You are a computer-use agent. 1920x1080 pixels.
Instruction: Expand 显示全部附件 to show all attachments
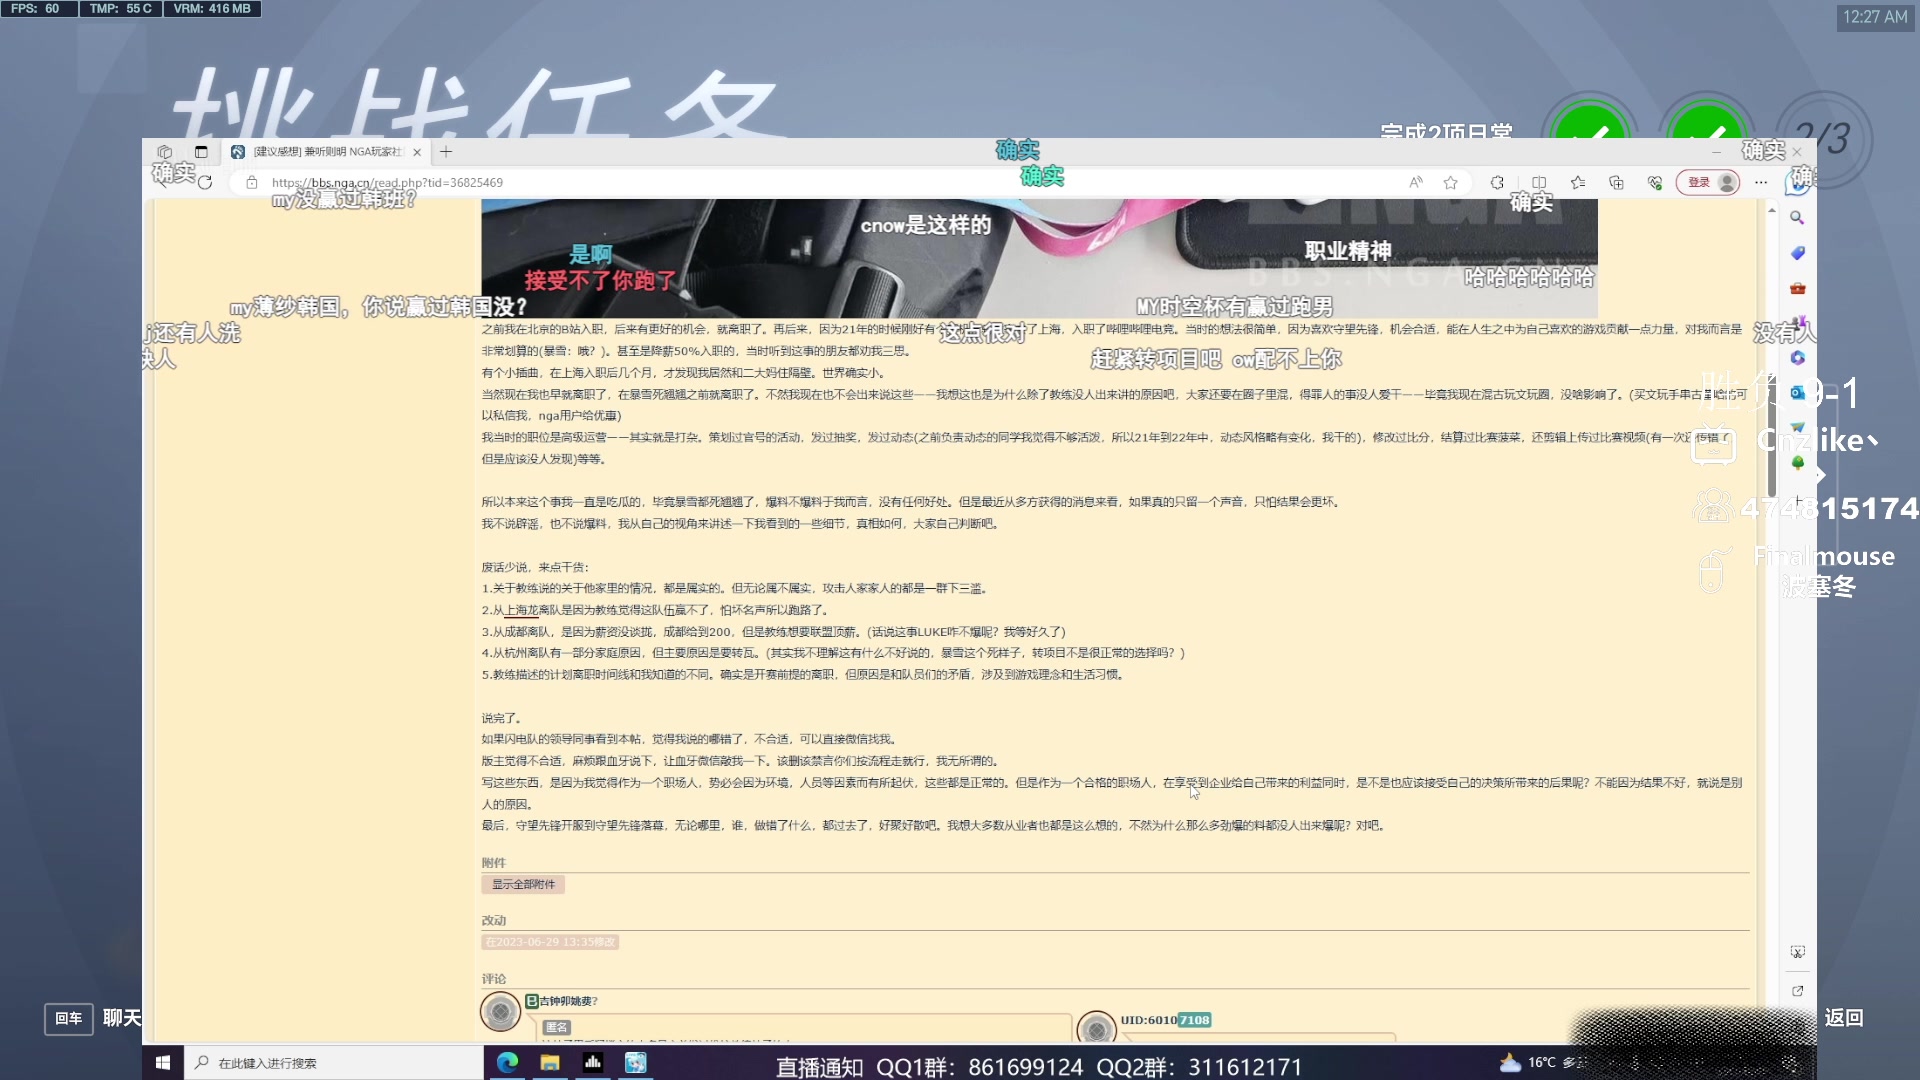[522, 884]
